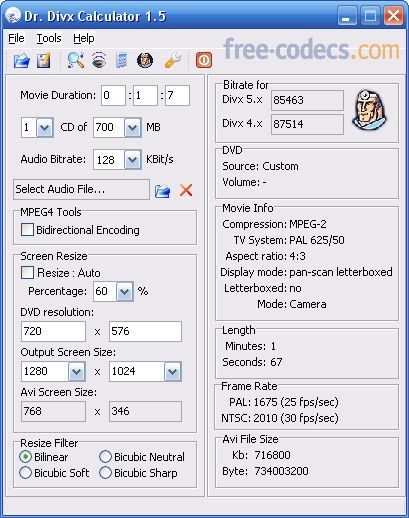Click the save notepad toolbar icon
The height and width of the screenshot is (518, 409).
[x=44, y=61]
